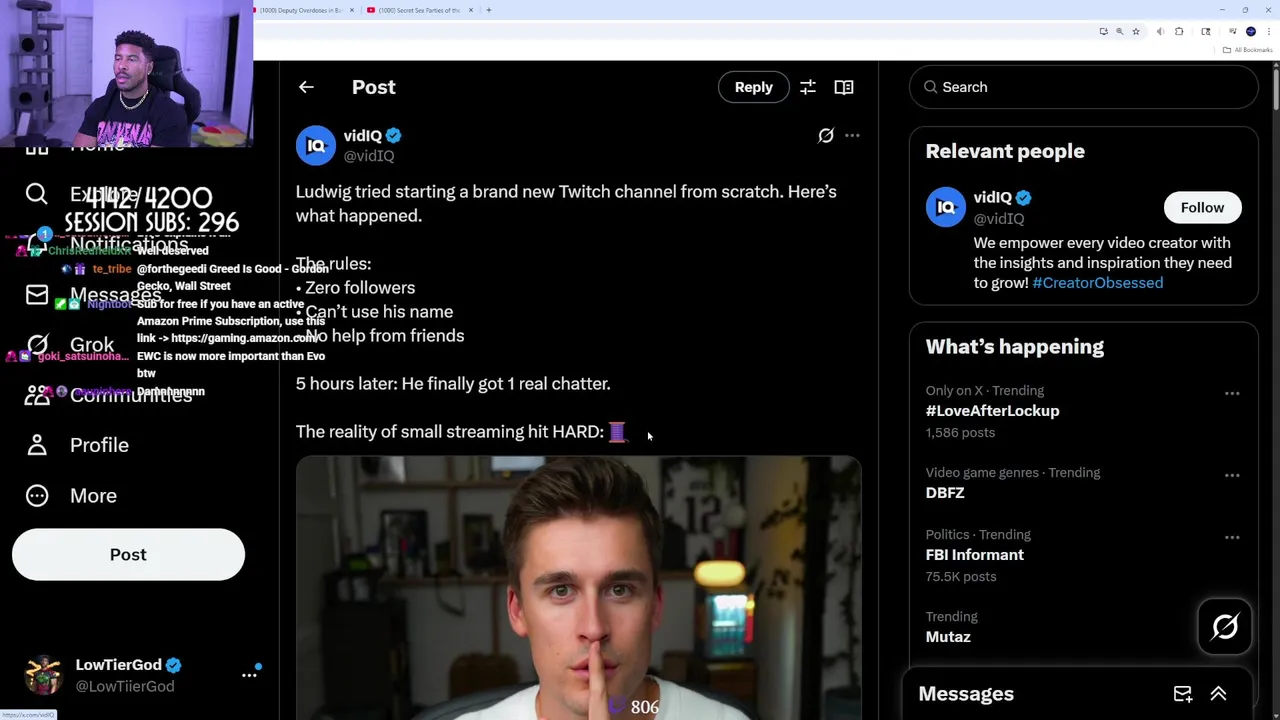This screenshot has width=1280, height=720.
Task: Bookmark this page with the star icon
Action: click(1136, 32)
